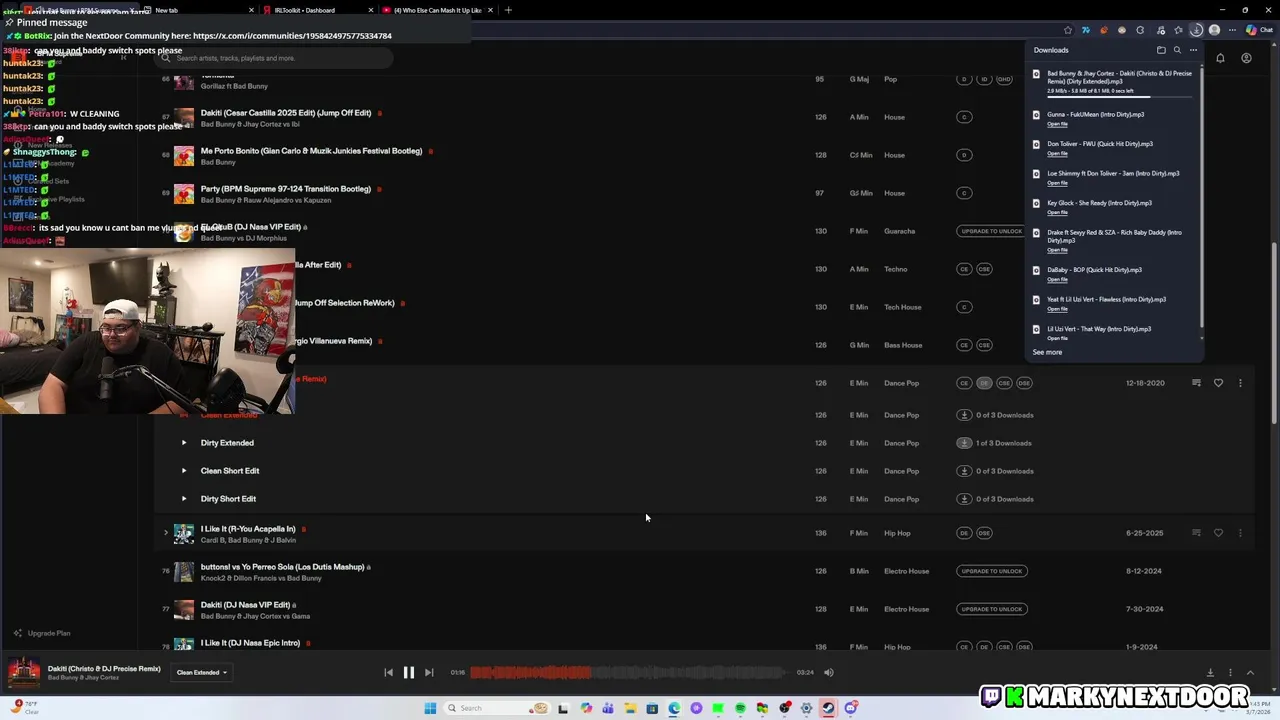Click See more in the Downloads panel
The height and width of the screenshot is (720, 1280).
1047,352
